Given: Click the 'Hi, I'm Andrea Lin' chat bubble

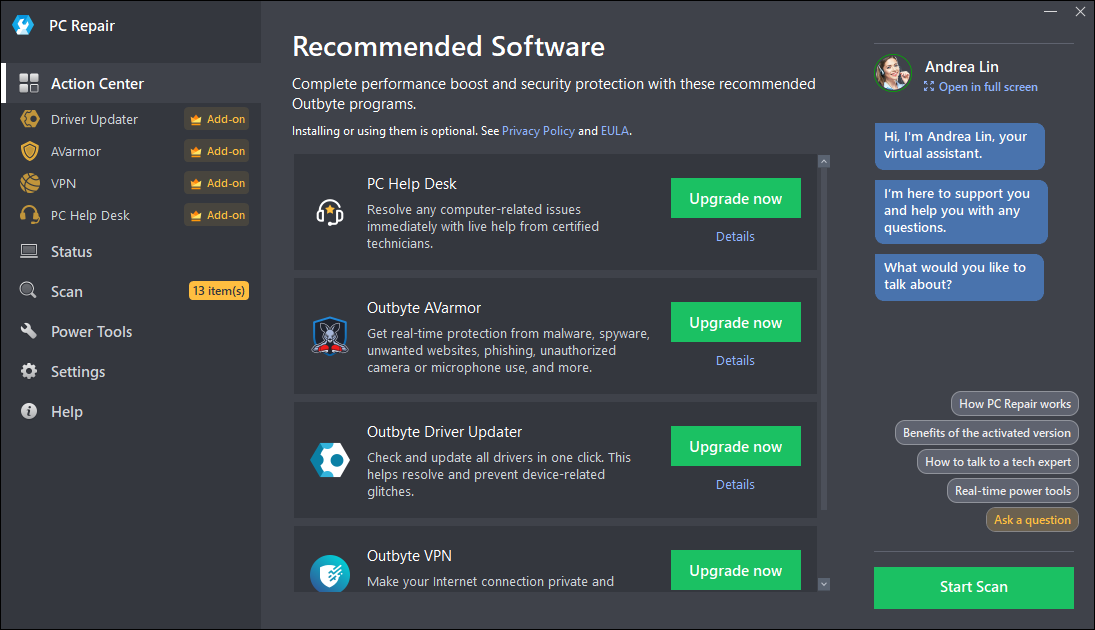Looking at the screenshot, I should 960,146.
